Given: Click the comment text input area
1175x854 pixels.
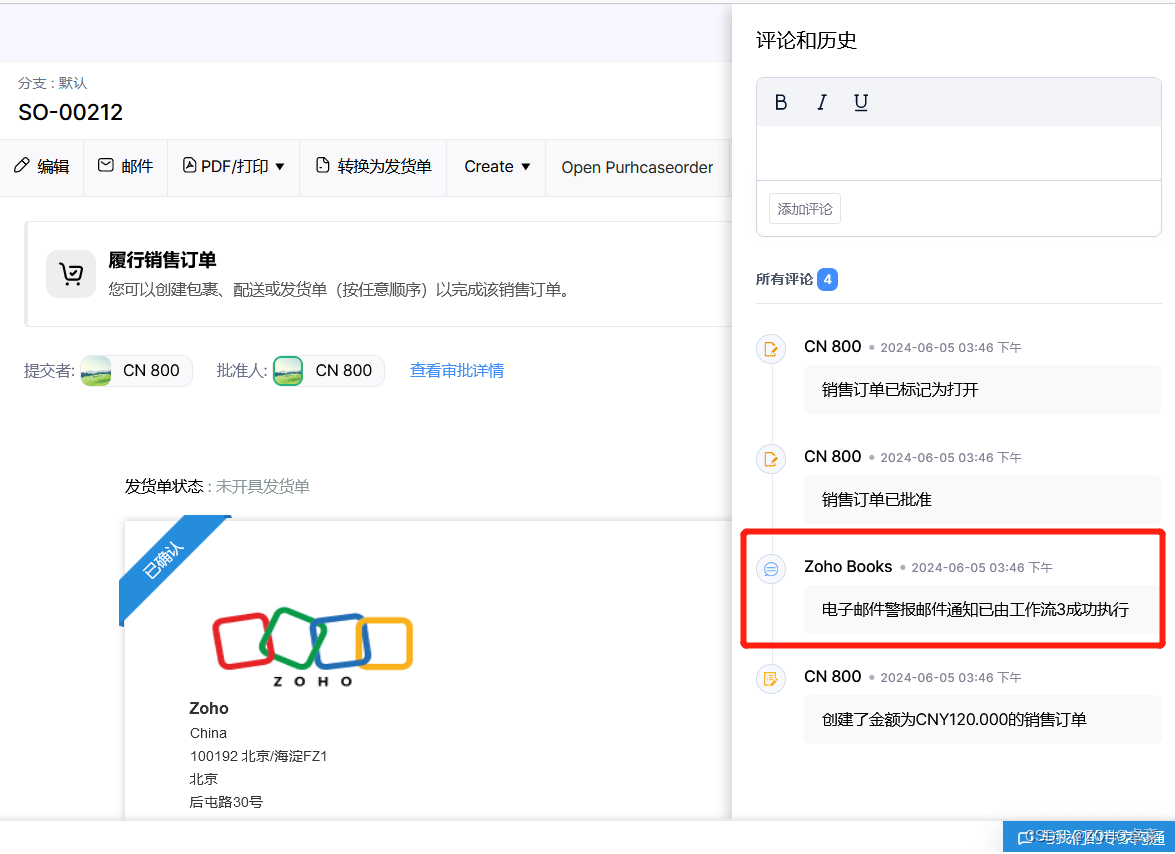Looking at the screenshot, I should (x=958, y=153).
